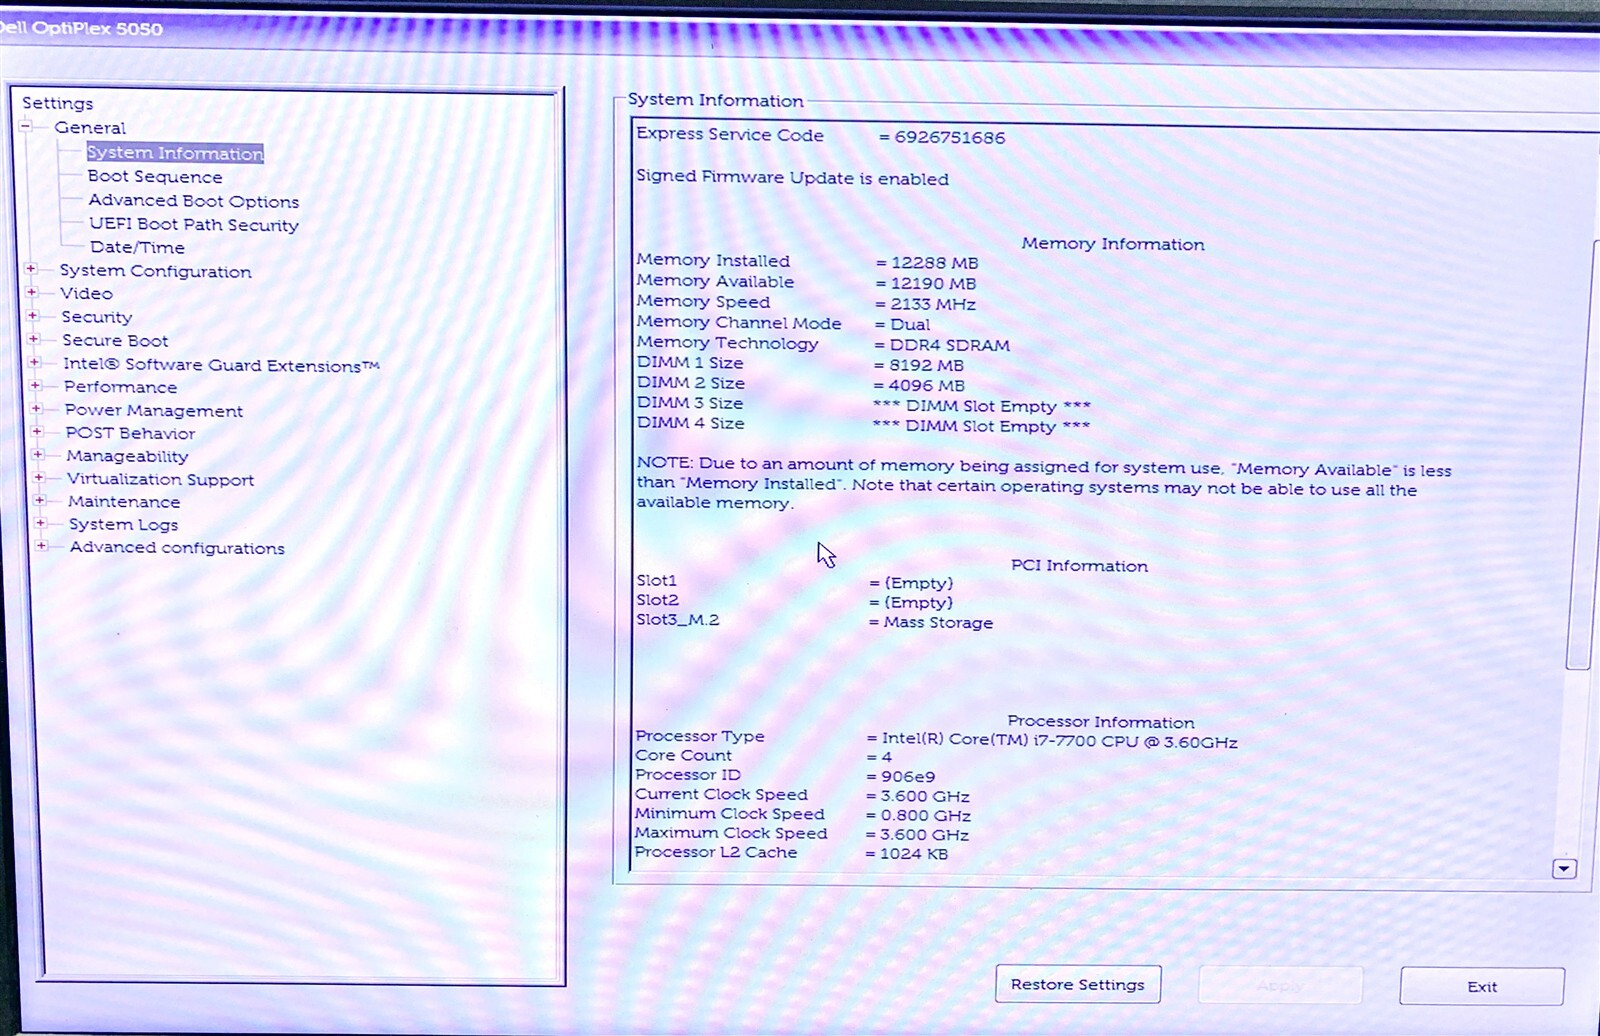Click Current Clock Speed value 3.600 GHz

point(925,797)
